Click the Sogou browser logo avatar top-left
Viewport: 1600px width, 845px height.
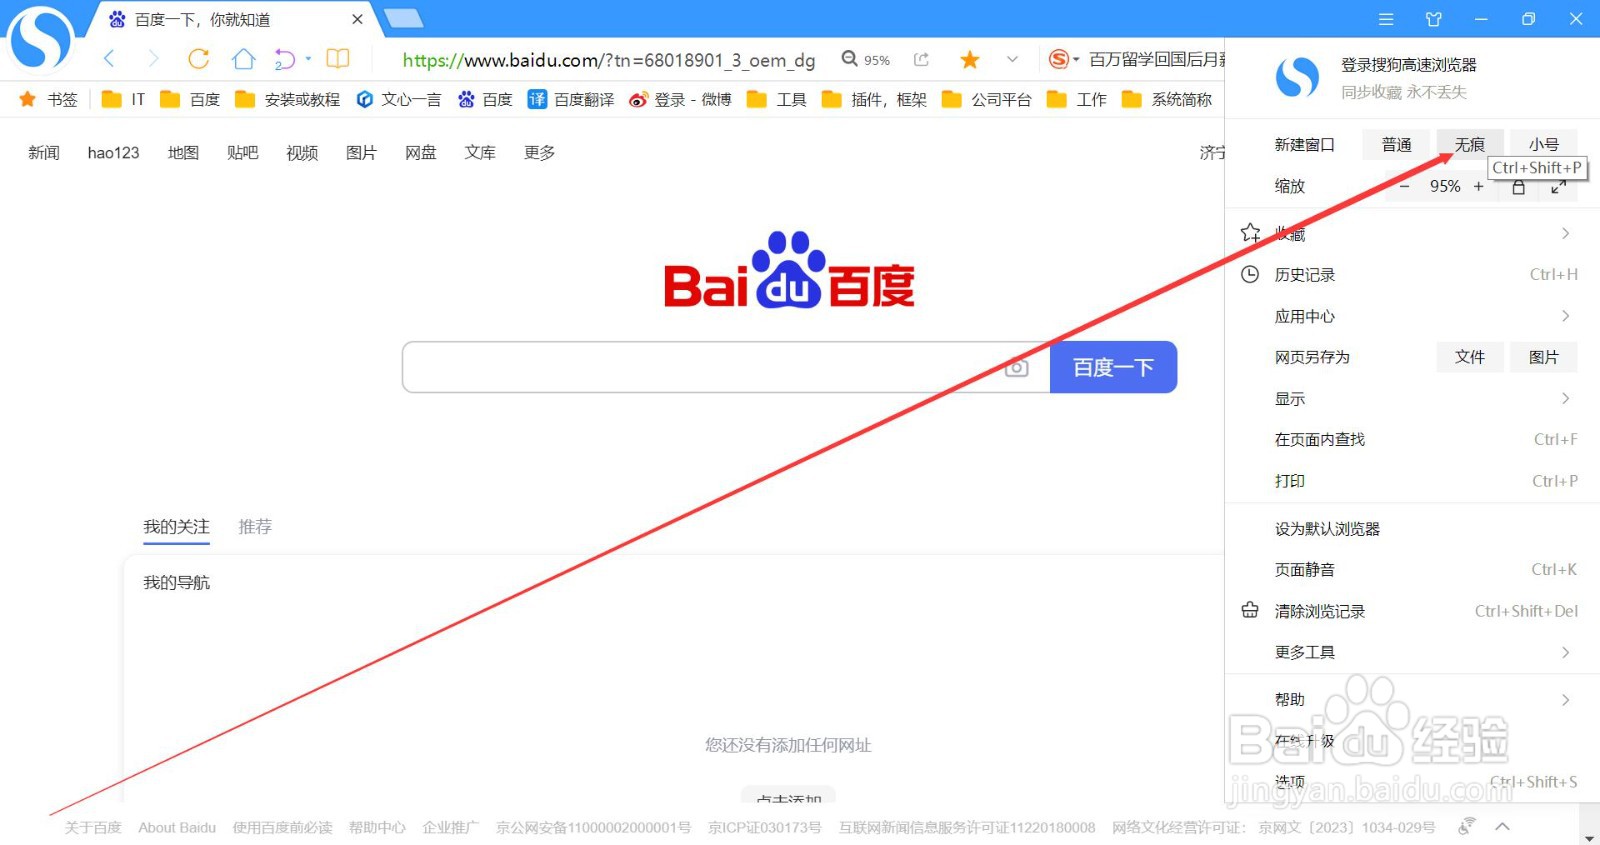pyautogui.click(x=41, y=40)
